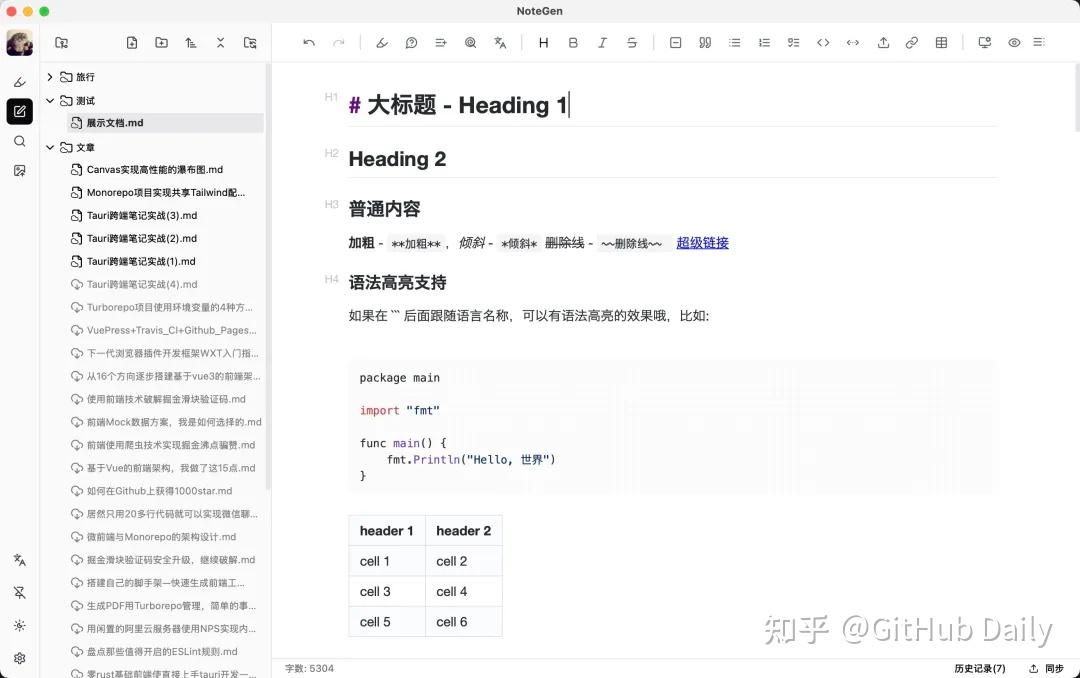The width and height of the screenshot is (1080, 678).
Task: Insert a checklist task list
Action: point(793,43)
